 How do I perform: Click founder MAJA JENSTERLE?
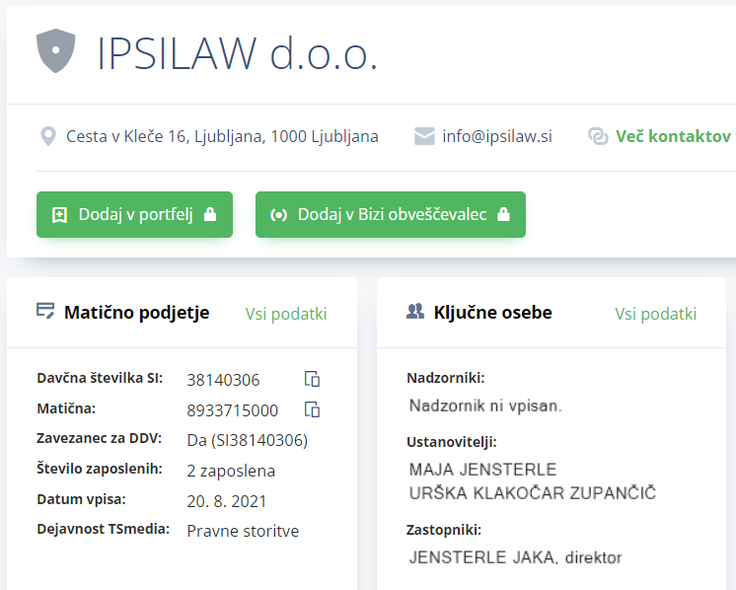483,469
